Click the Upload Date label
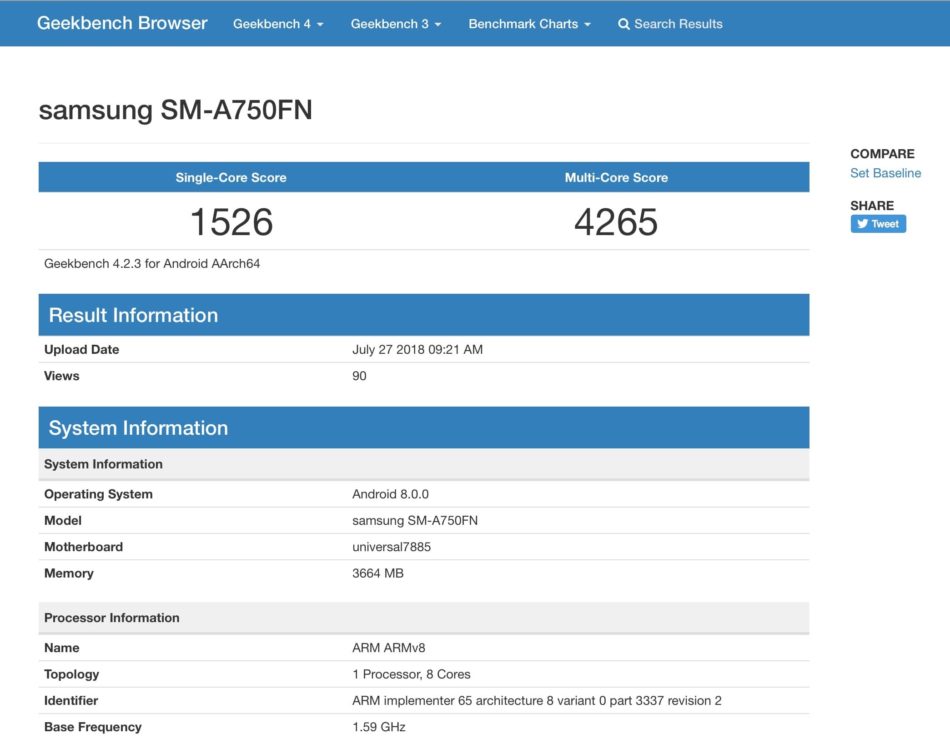Viewport: 950px width, 744px height. click(x=82, y=350)
